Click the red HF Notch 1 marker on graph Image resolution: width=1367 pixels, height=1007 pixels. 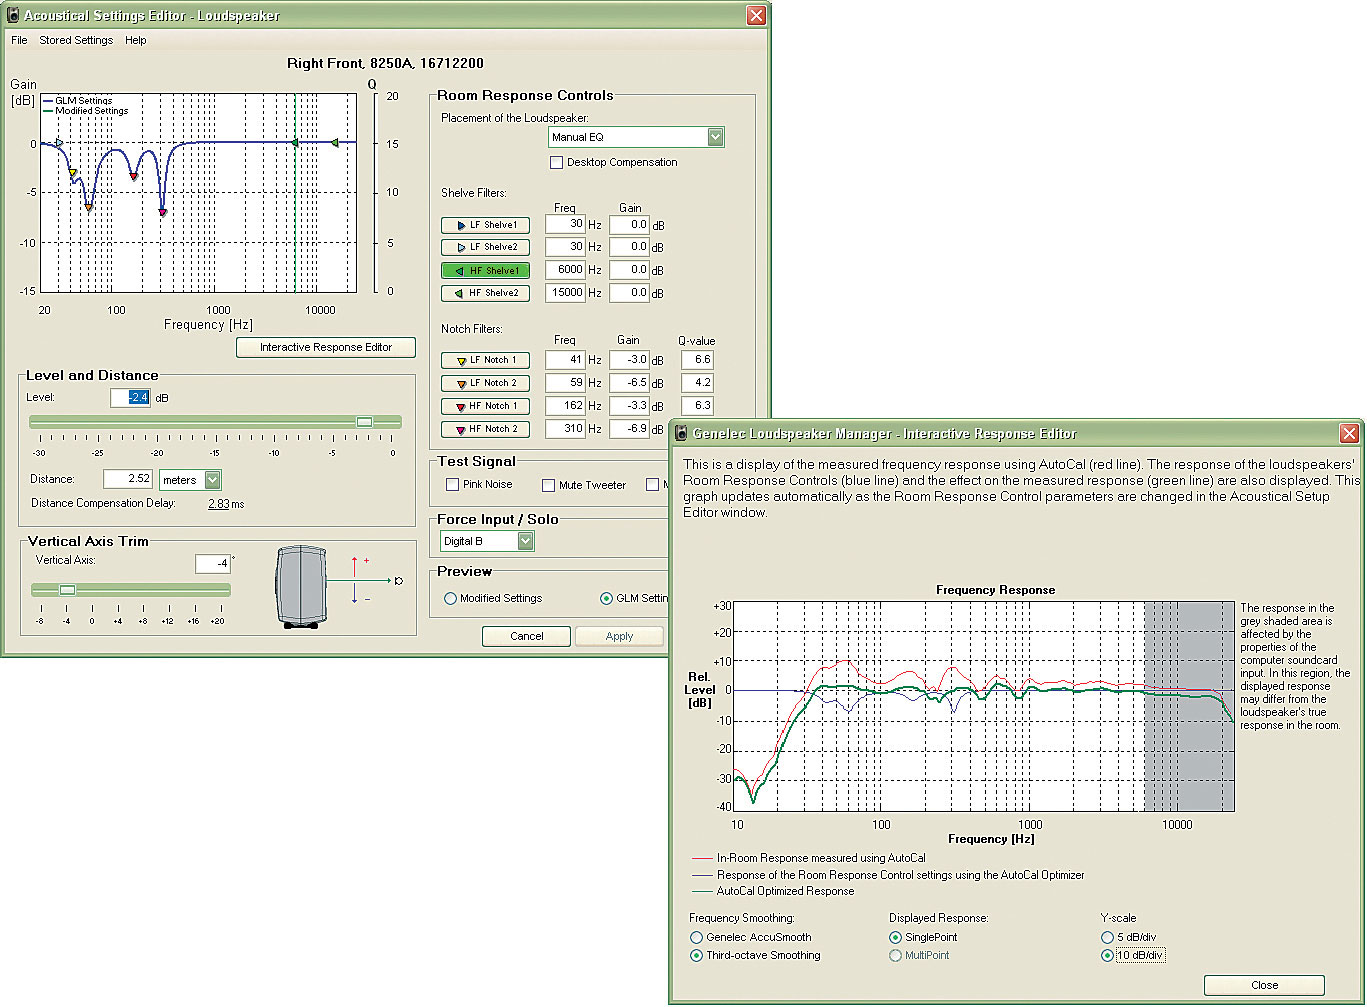coord(133,177)
